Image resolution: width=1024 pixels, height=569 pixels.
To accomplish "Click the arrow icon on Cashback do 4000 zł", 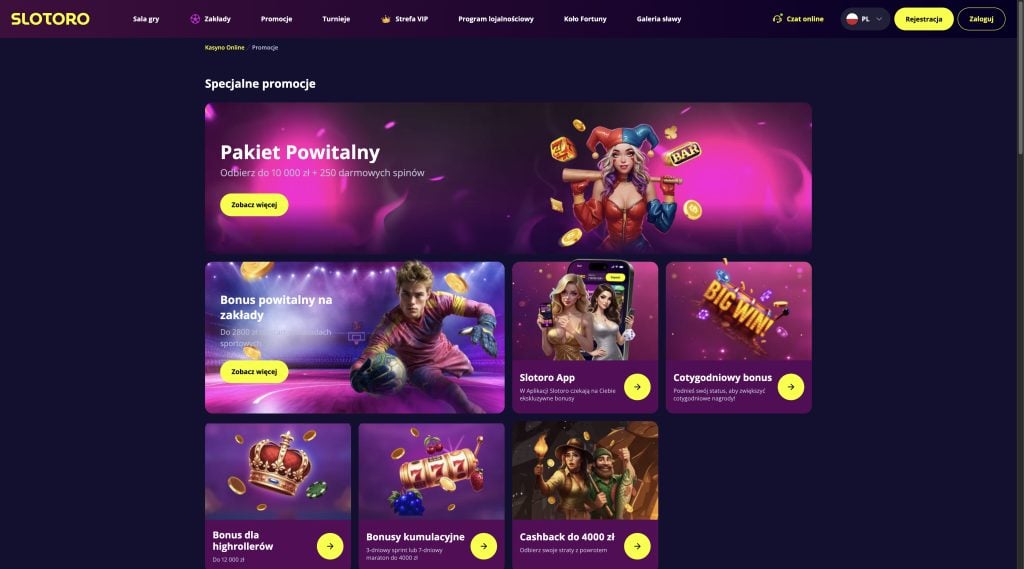I will click(637, 546).
